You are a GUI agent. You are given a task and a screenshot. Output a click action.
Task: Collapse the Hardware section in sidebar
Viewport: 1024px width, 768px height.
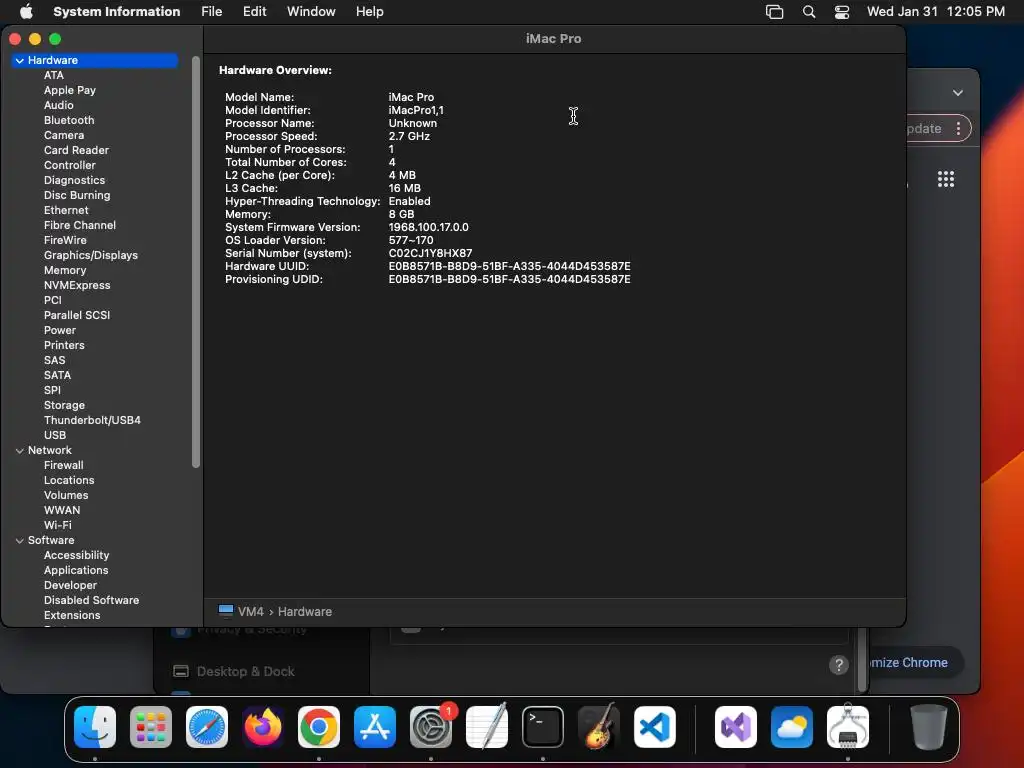(20, 61)
